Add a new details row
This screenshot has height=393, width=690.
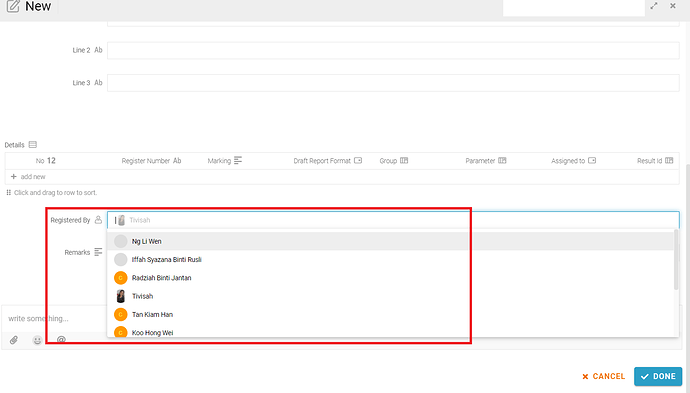click(28, 176)
